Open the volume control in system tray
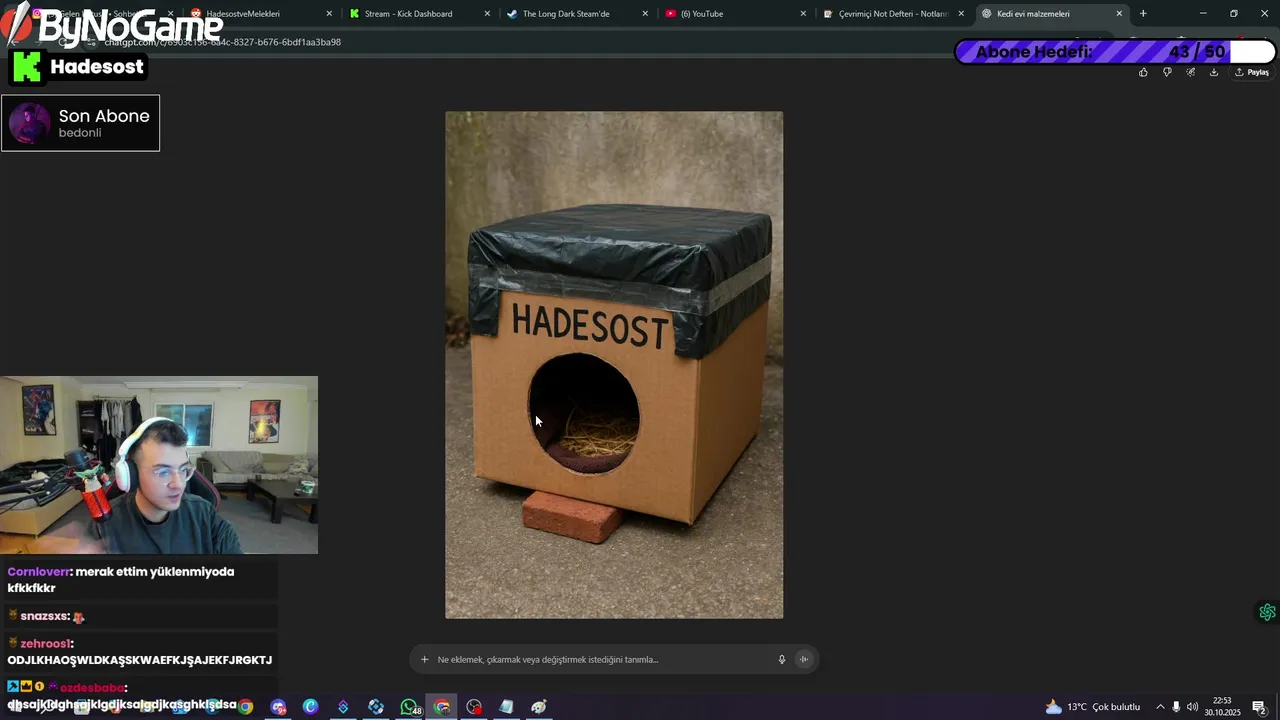This screenshot has height=720, width=1280. [x=1192, y=707]
